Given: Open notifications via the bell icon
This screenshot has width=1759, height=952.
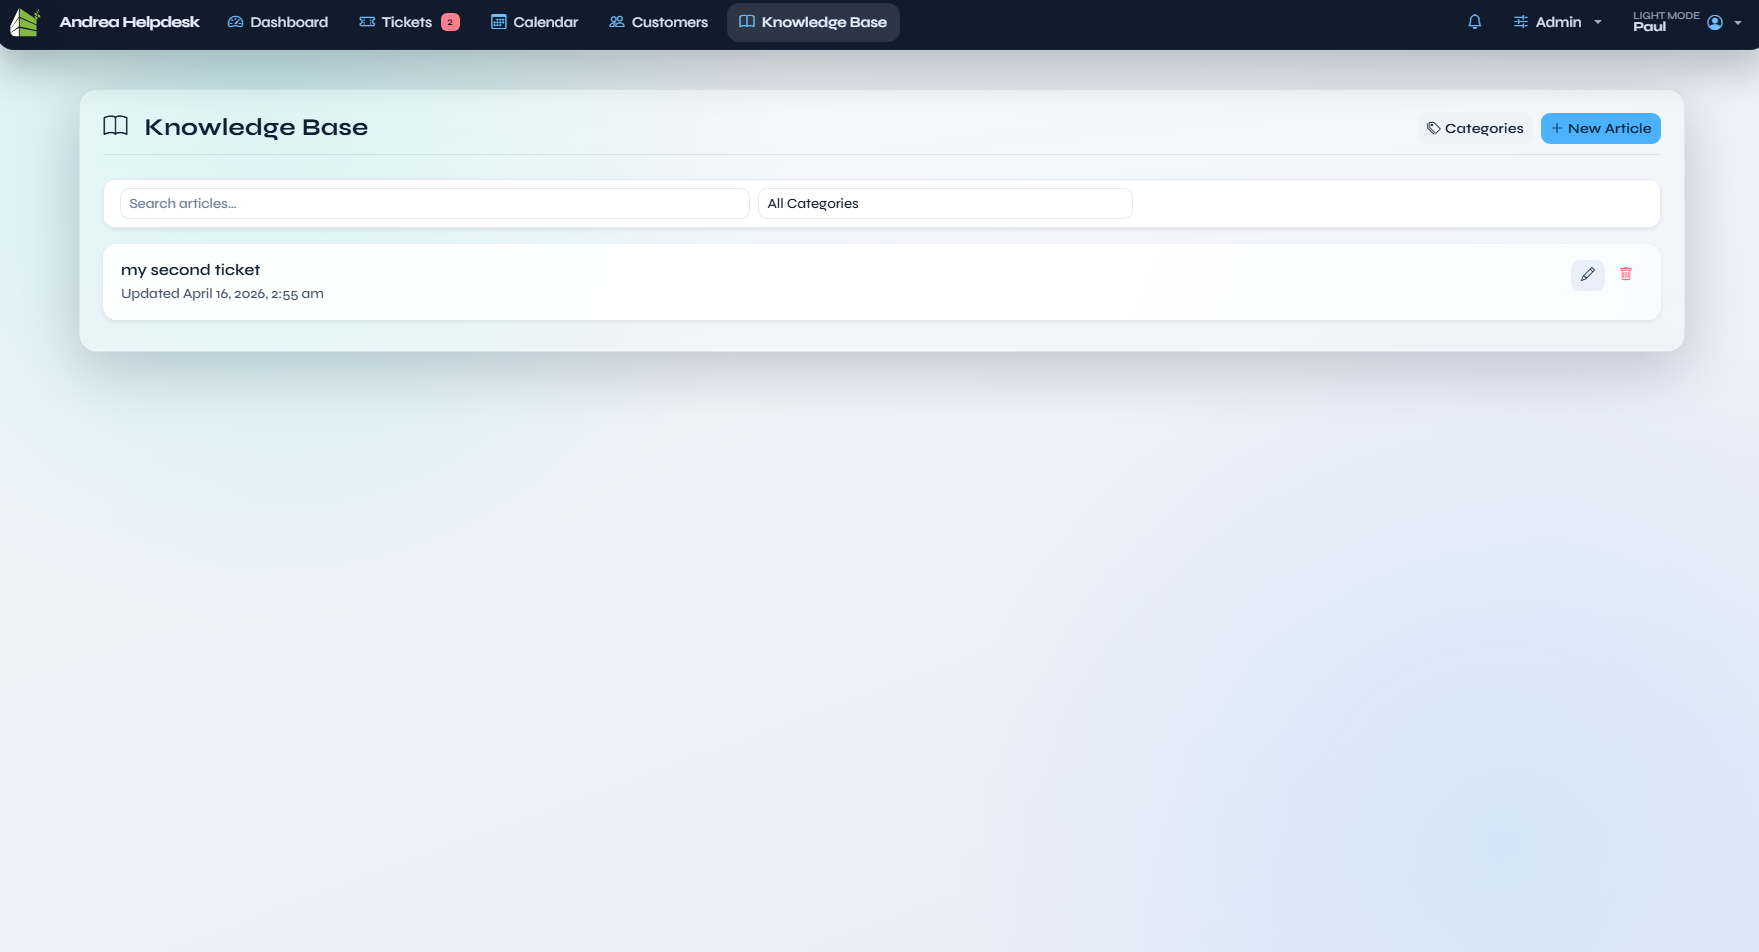Looking at the screenshot, I should point(1473,21).
